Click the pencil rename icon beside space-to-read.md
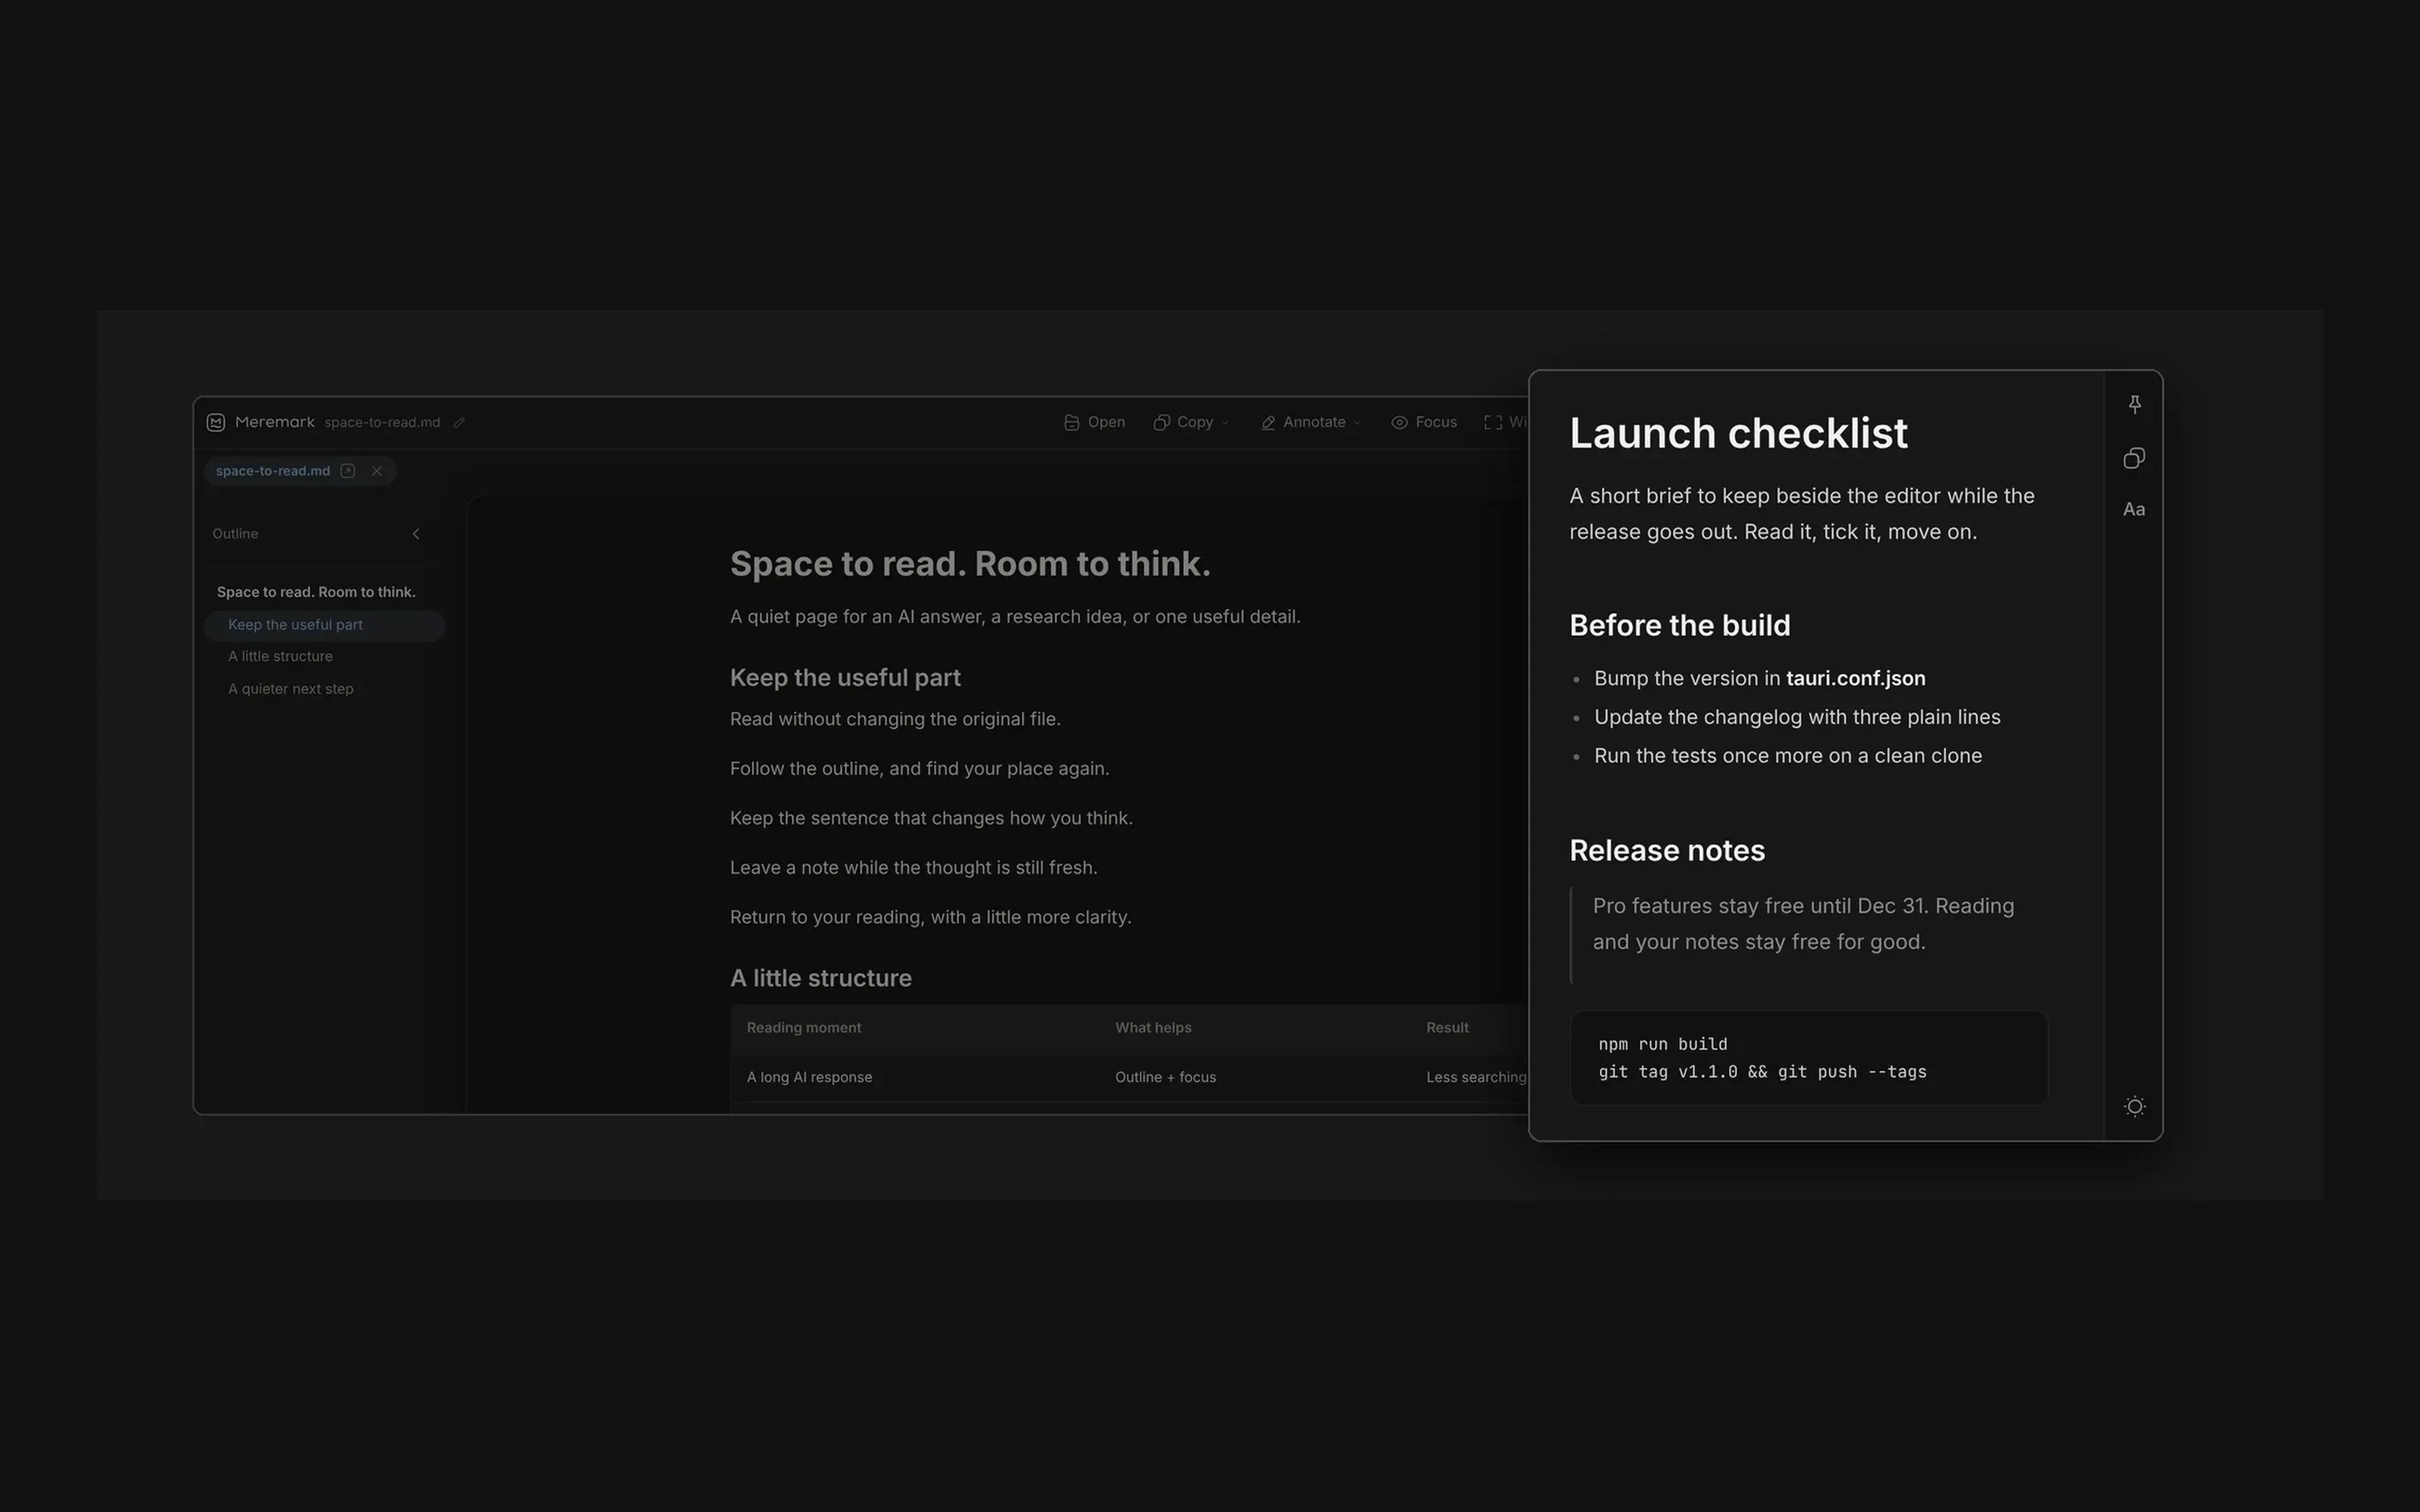2420x1512 pixels. [x=459, y=422]
